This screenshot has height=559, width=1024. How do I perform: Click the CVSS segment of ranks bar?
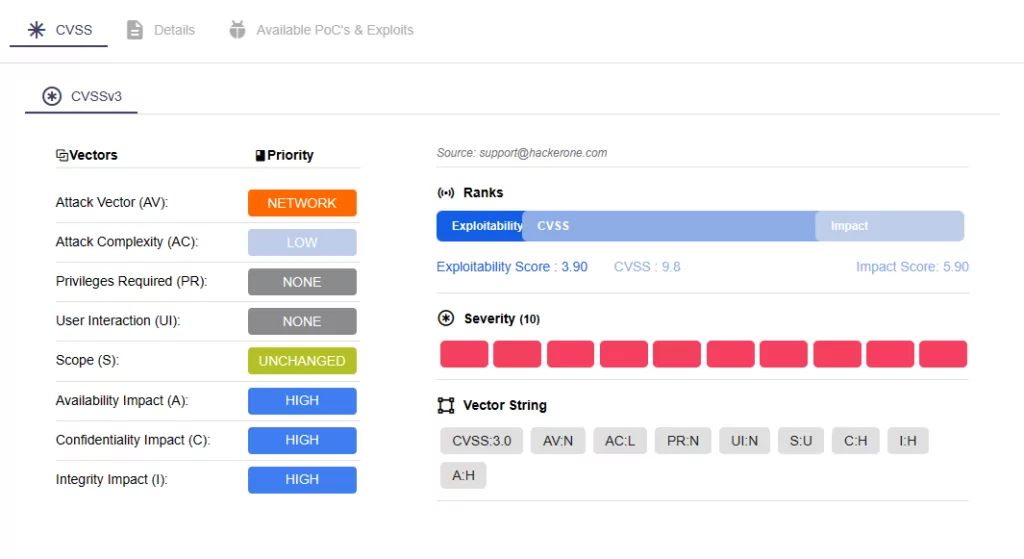coord(669,226)
